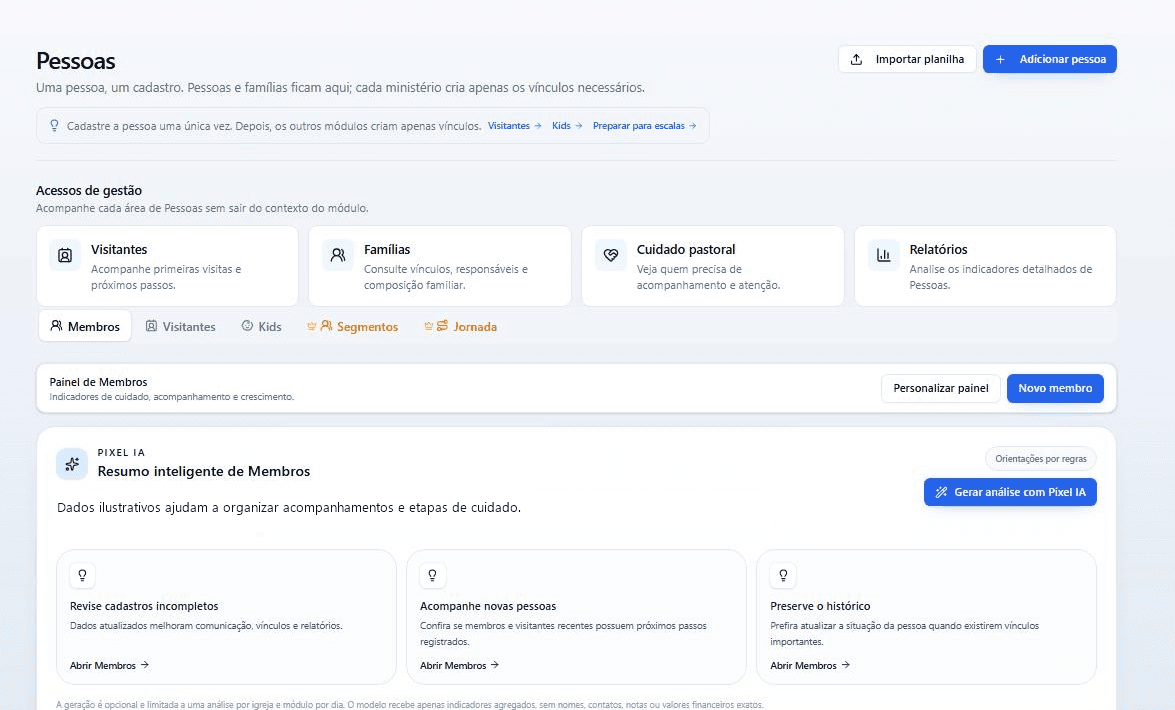Click the lightbulb icon in Revise cadastros incompletos
This screenshot has height=710, width=1175.
pos(82,575)
